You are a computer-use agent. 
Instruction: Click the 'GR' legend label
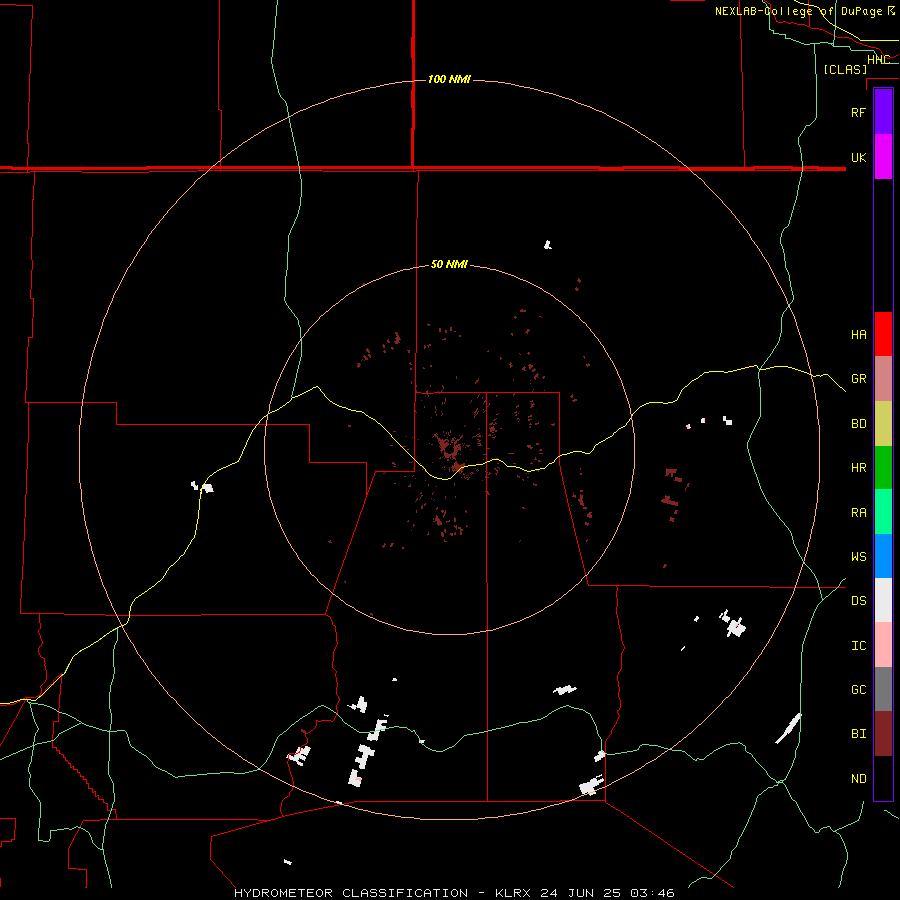pos(858,379)
